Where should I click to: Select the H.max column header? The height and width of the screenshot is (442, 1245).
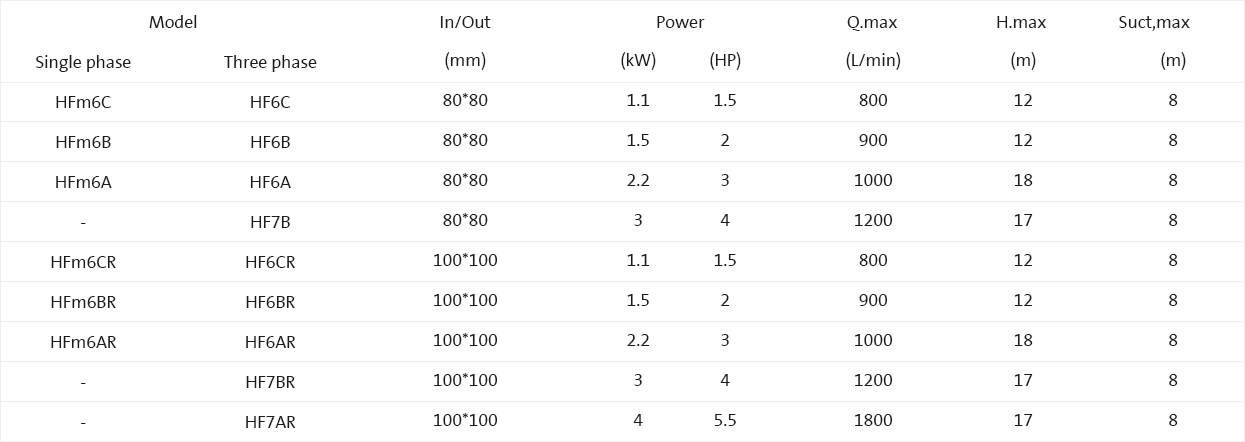point(1022,22)
